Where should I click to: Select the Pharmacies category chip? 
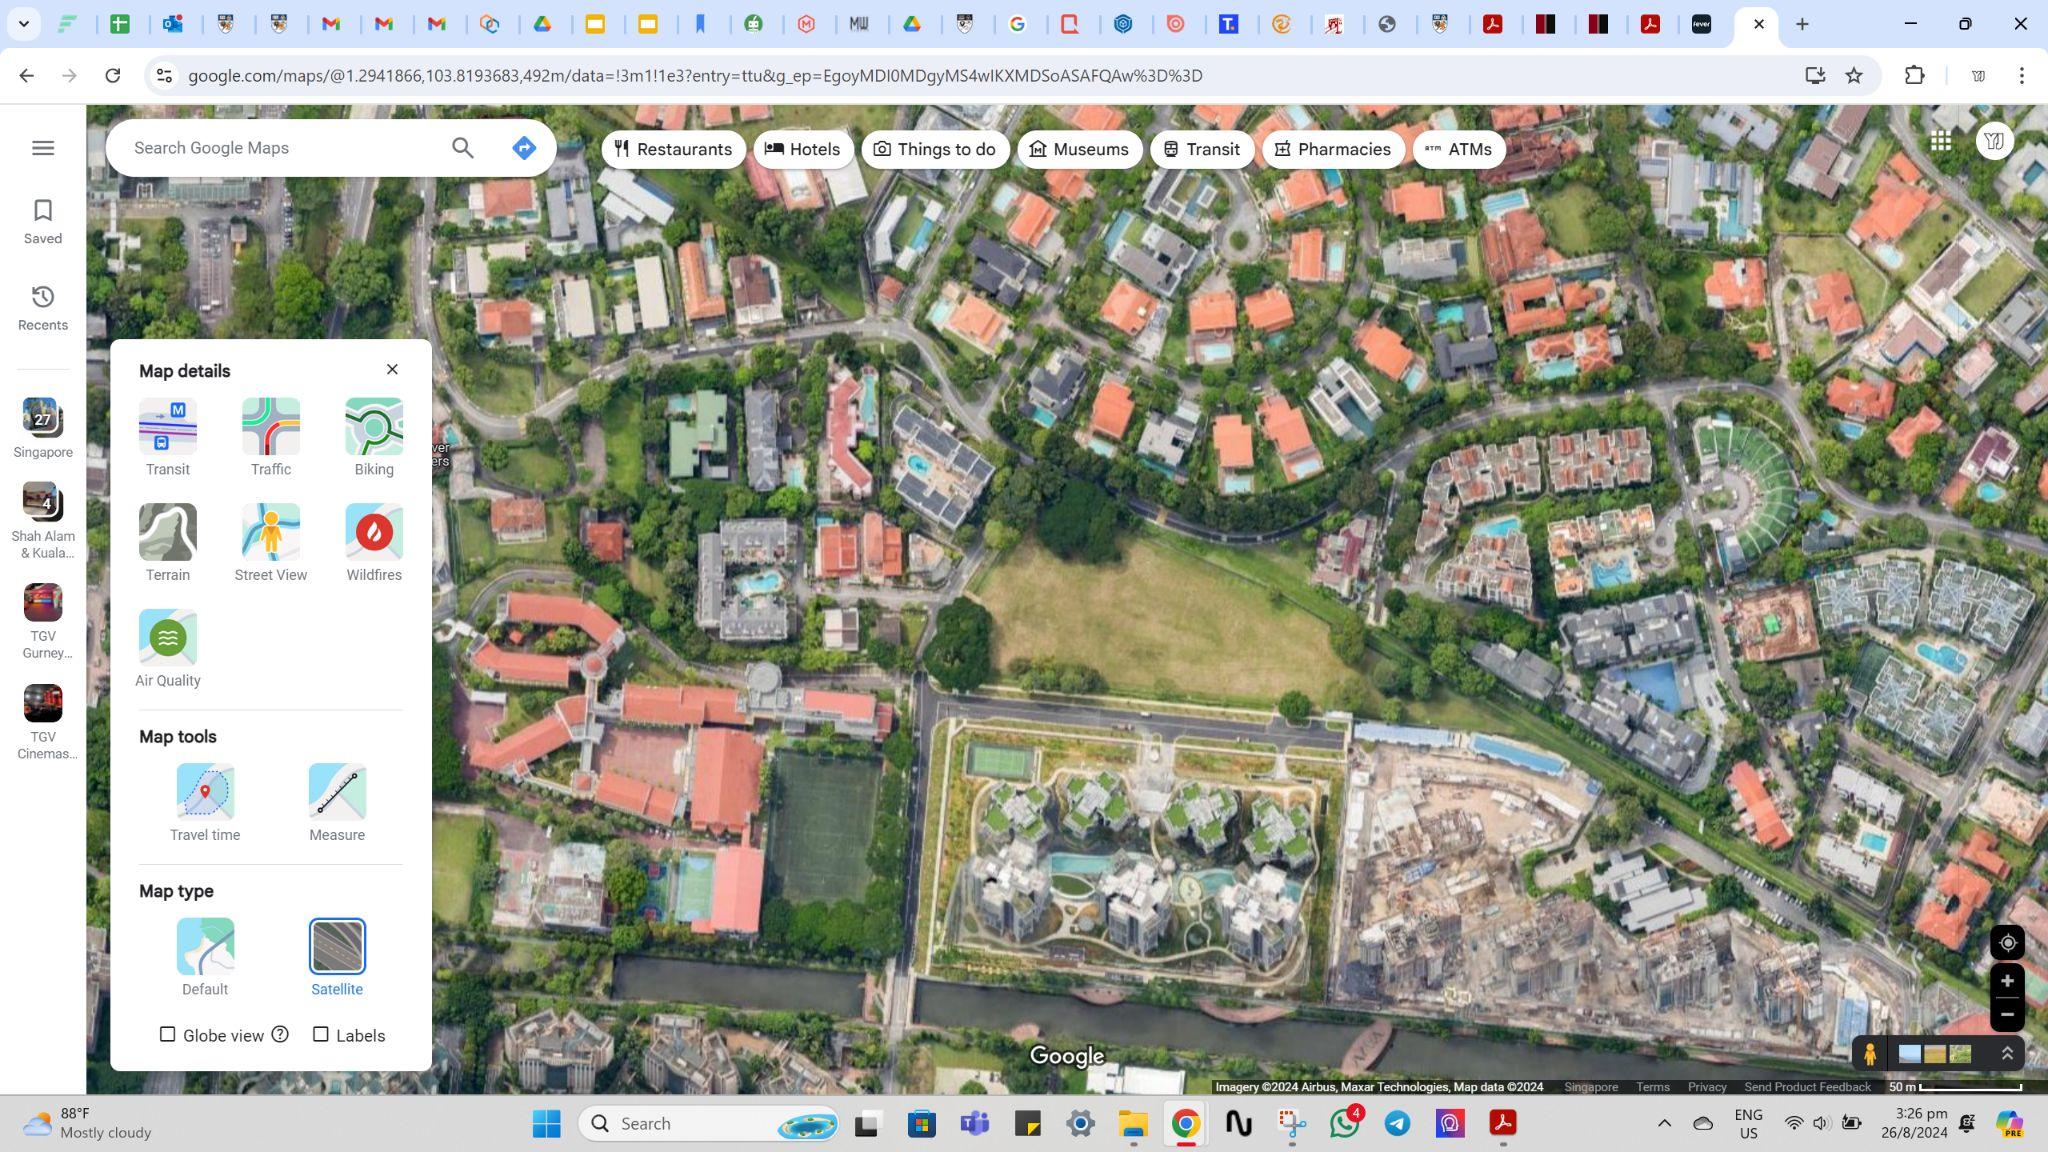click(1332, 149)
